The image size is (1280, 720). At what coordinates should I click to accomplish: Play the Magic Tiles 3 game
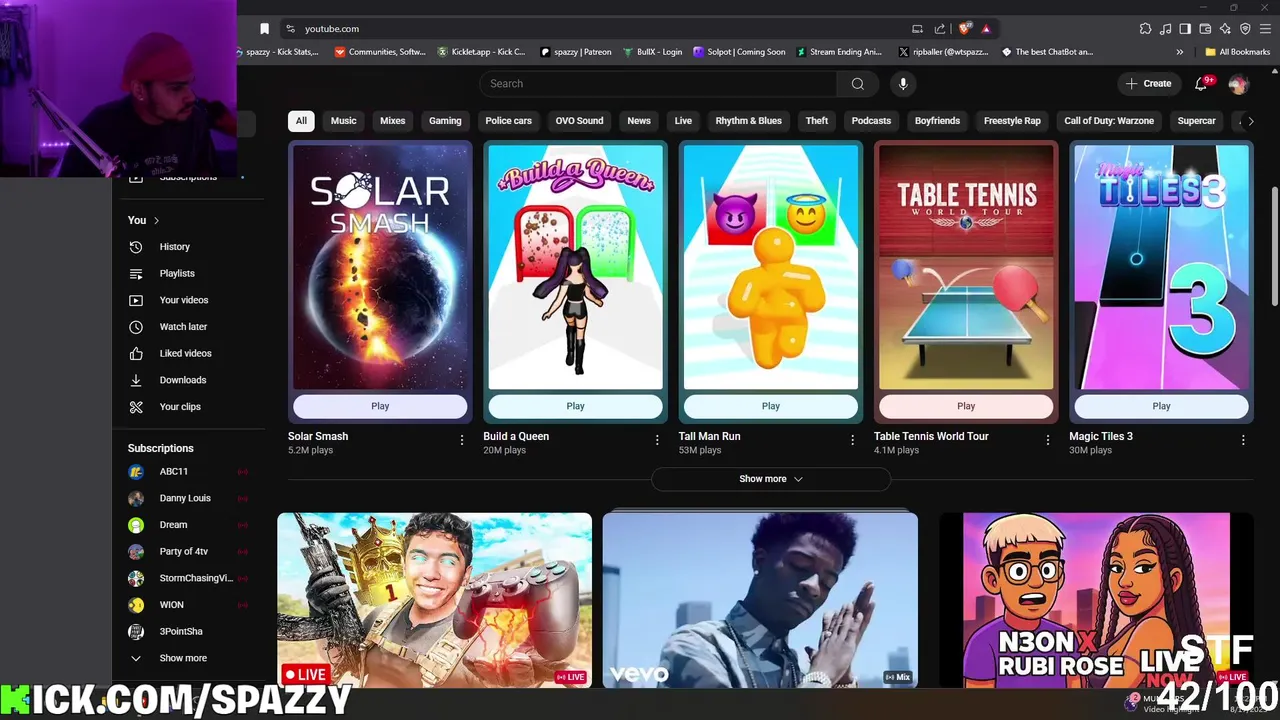pos(1161,406)
